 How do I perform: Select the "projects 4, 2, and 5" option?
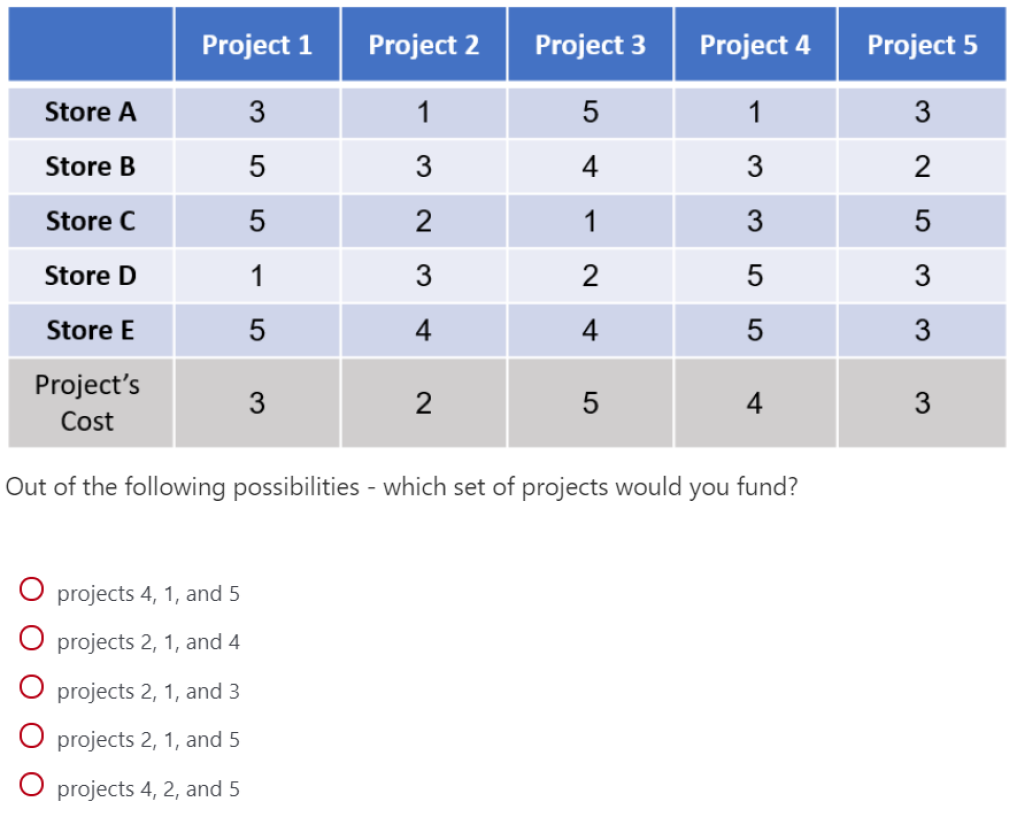[x=31, y=788]
